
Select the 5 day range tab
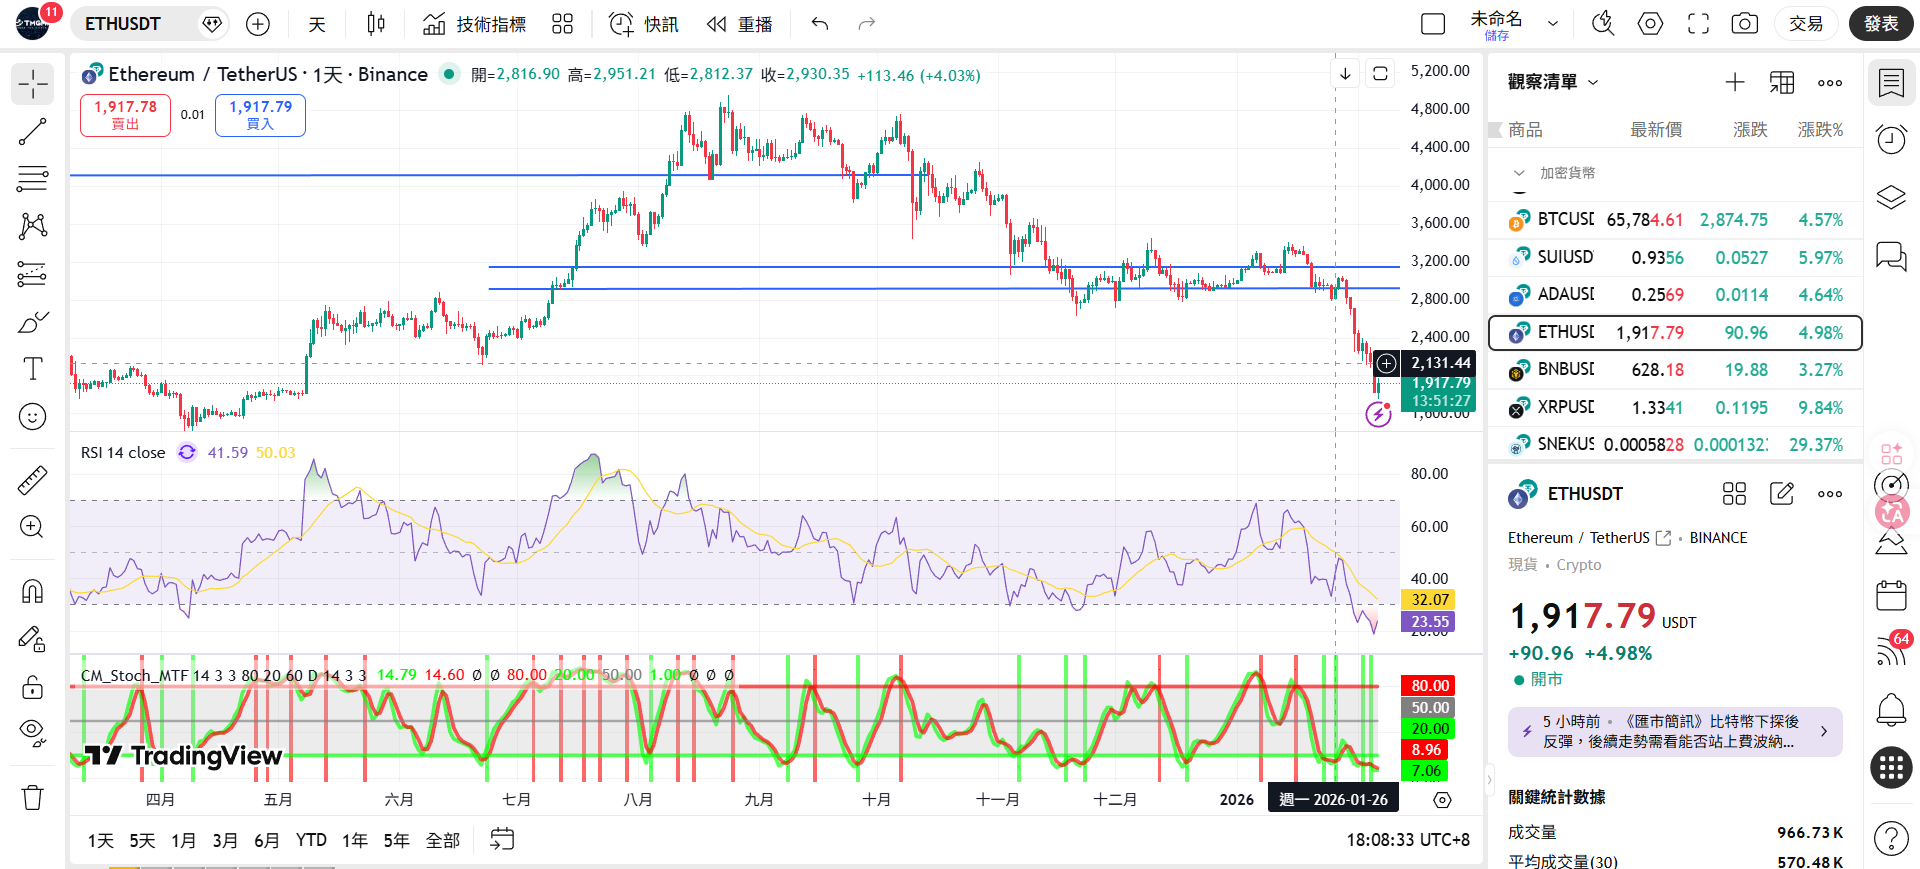point(142,841)
